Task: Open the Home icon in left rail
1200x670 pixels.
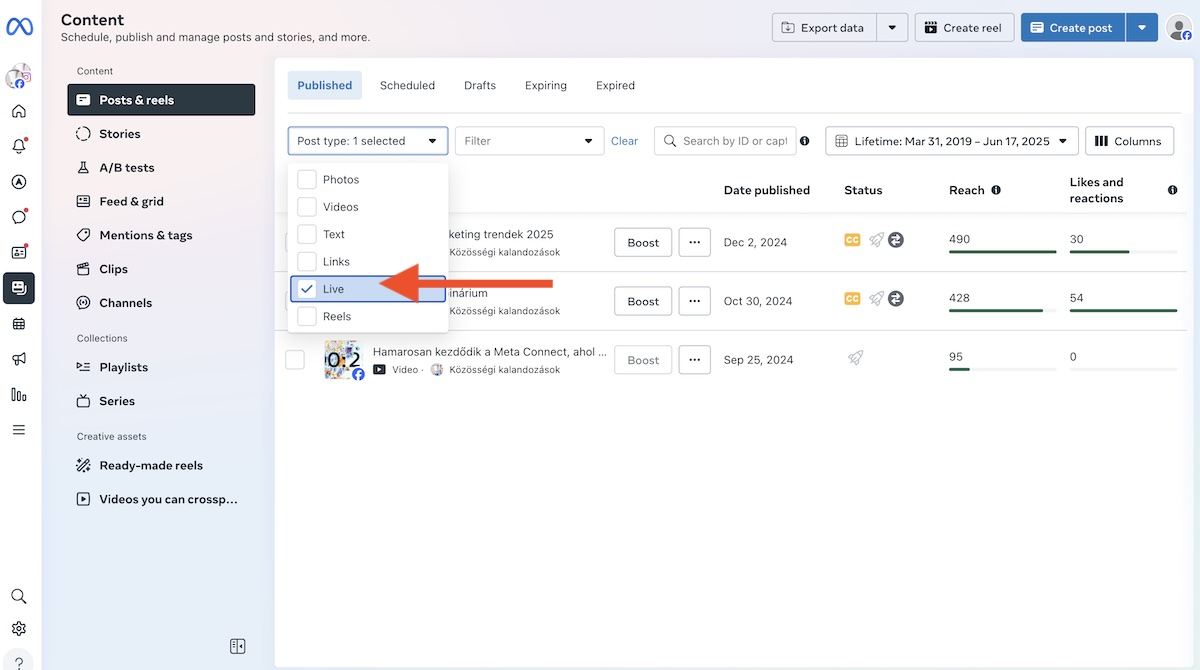Action: [19, 111]
